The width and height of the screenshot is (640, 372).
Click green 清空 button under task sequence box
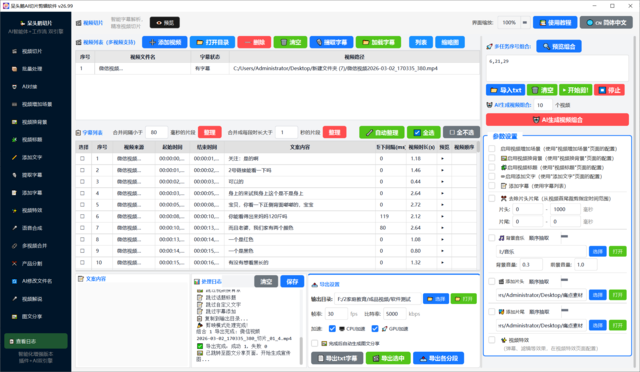[x=542, y=90]
